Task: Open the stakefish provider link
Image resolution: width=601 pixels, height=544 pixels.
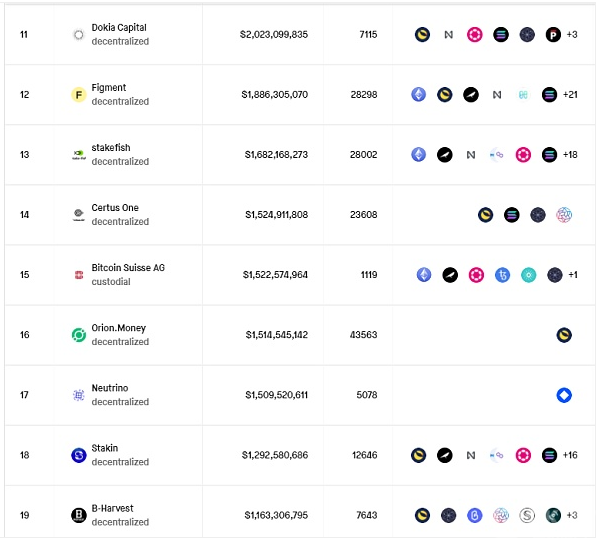Action: [111, 148]
